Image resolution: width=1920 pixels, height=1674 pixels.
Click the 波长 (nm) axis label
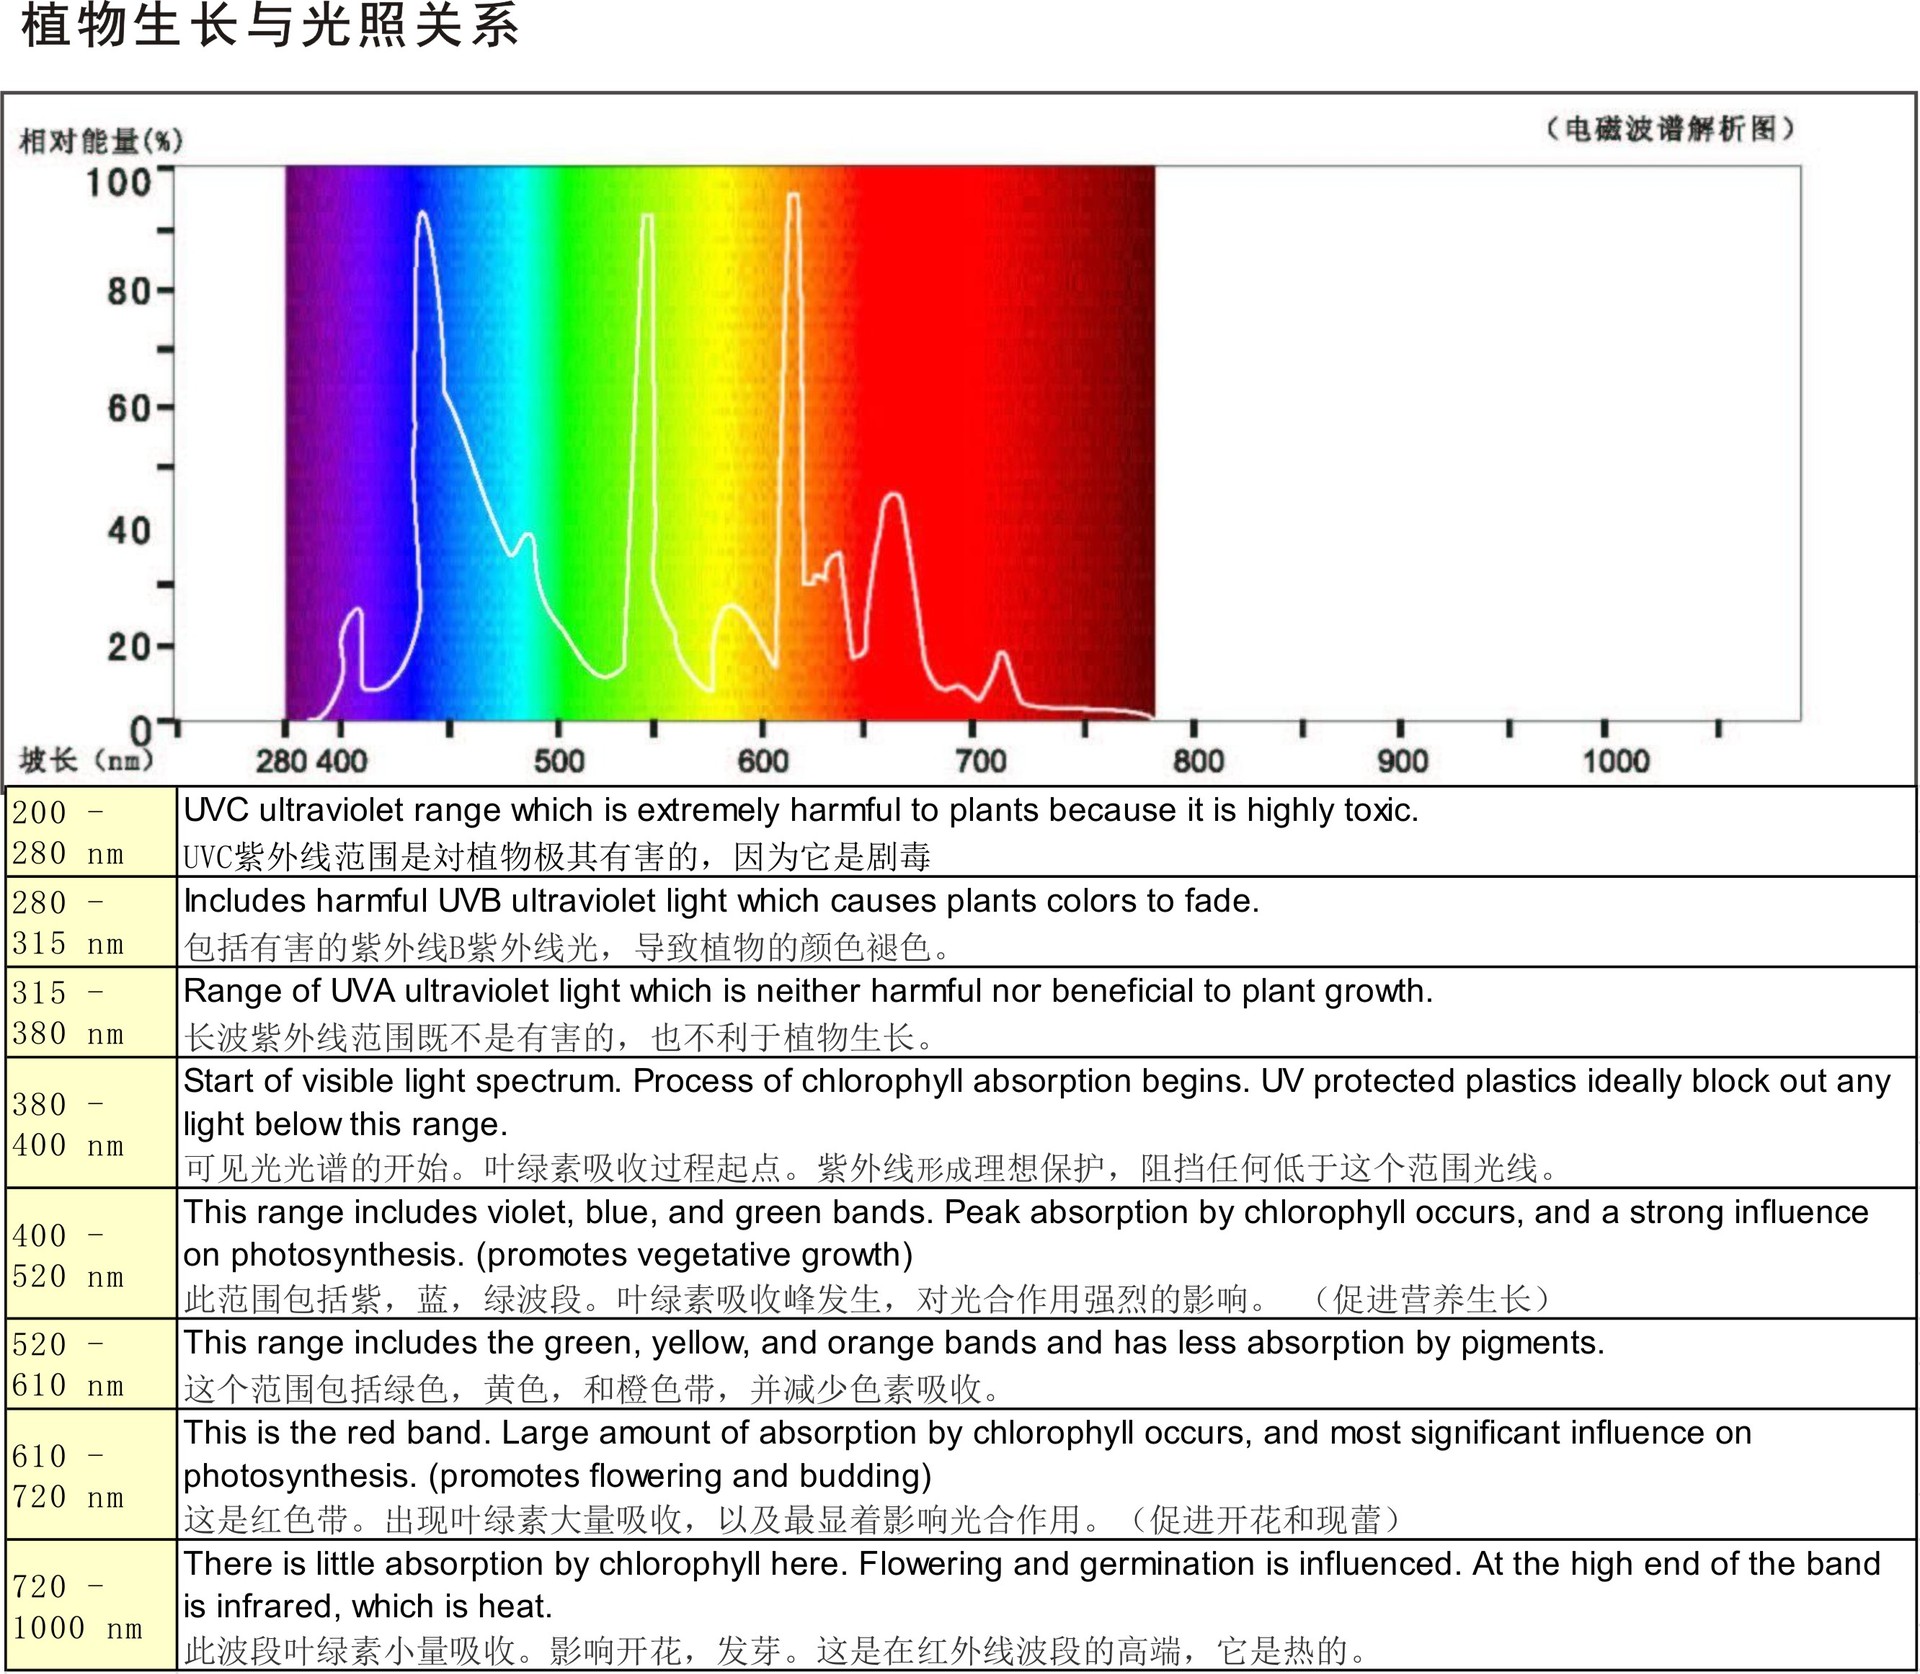pyautogui.click(x=86, y=761)
